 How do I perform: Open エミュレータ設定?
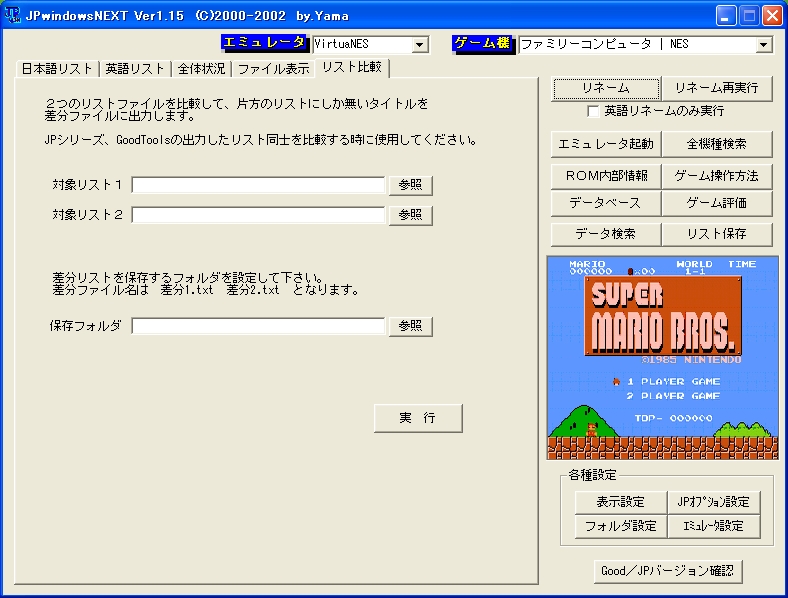pos(714,526)
